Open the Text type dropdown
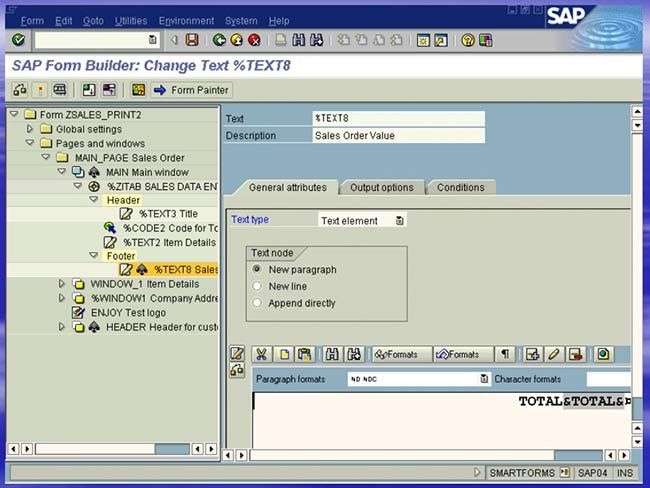The height and width of the screenshot is (488, 650). (399, 221)
